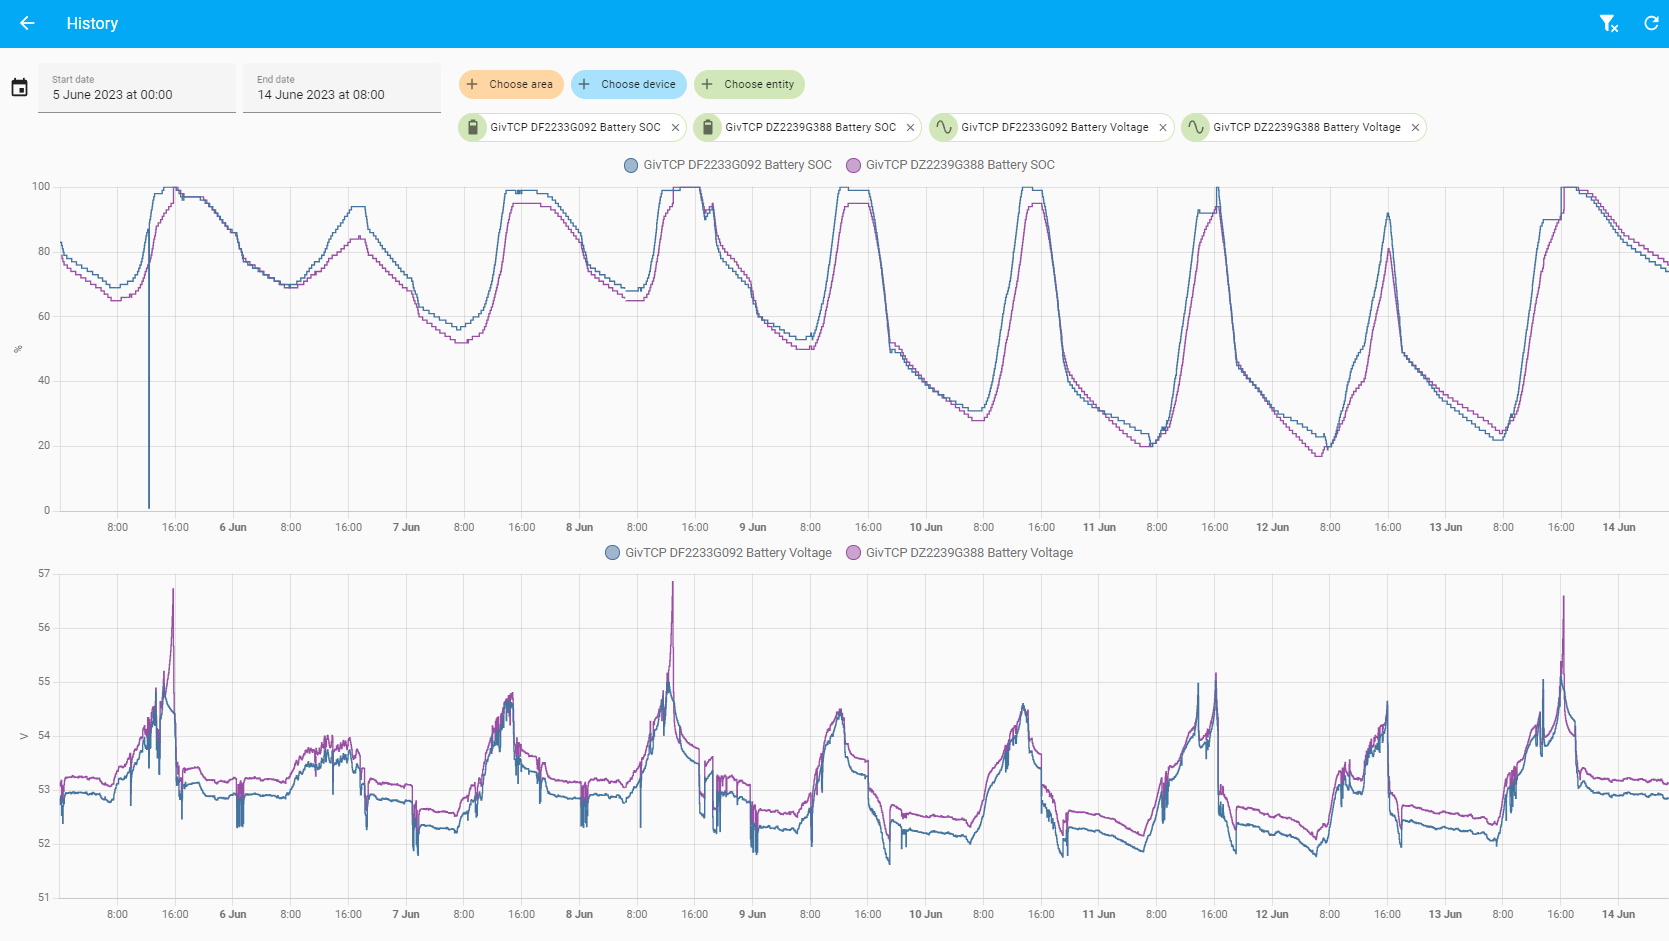The image size is (1669, 941).
Task: Toggle DZ2239G388 Battery SOC legend series
Action: (x=950, y=165)
